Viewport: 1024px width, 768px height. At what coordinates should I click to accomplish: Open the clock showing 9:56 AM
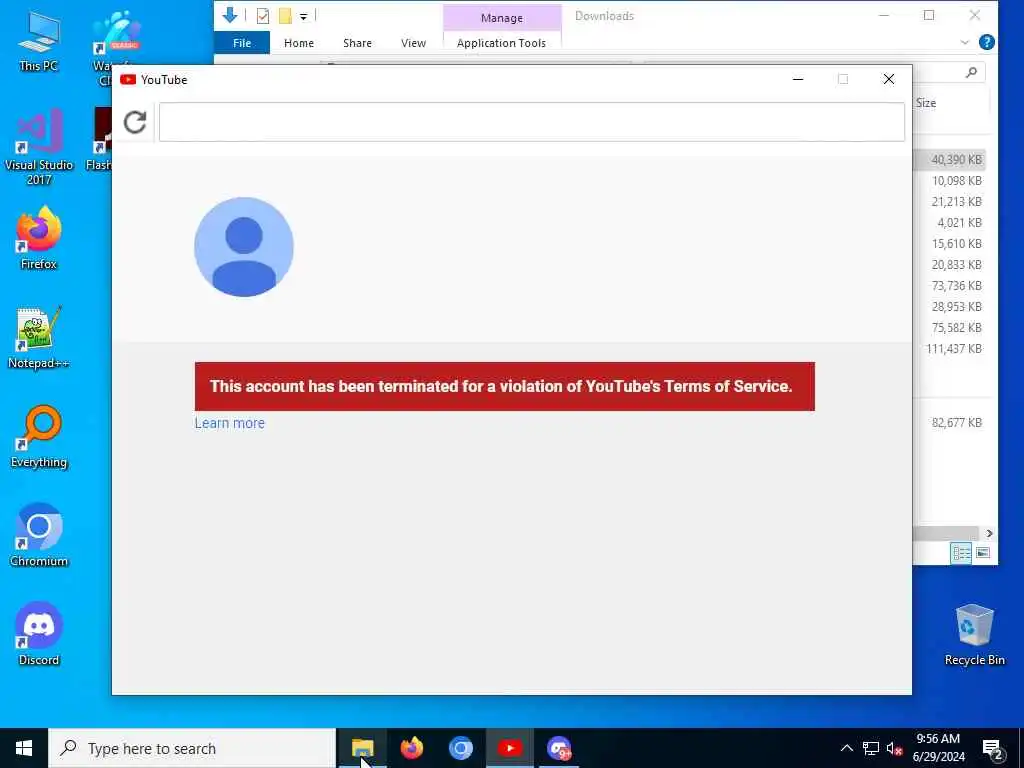point(938,748)
